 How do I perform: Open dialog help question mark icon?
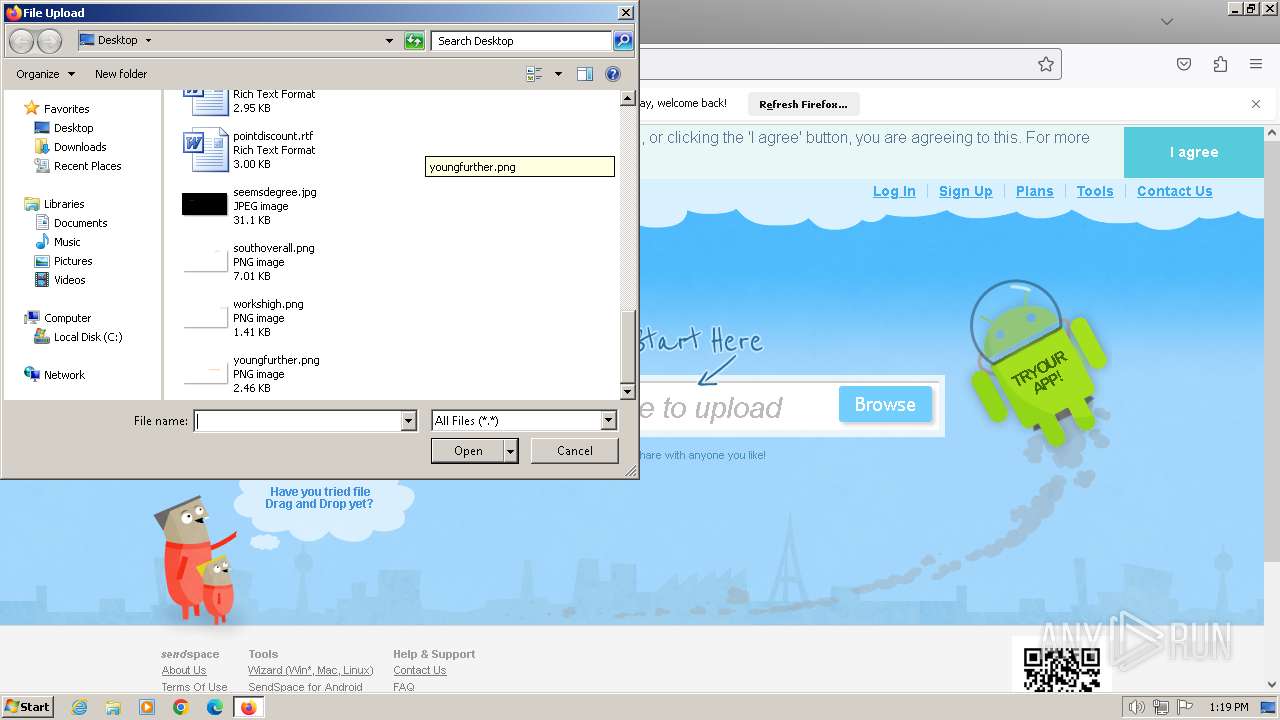point(613,74)
